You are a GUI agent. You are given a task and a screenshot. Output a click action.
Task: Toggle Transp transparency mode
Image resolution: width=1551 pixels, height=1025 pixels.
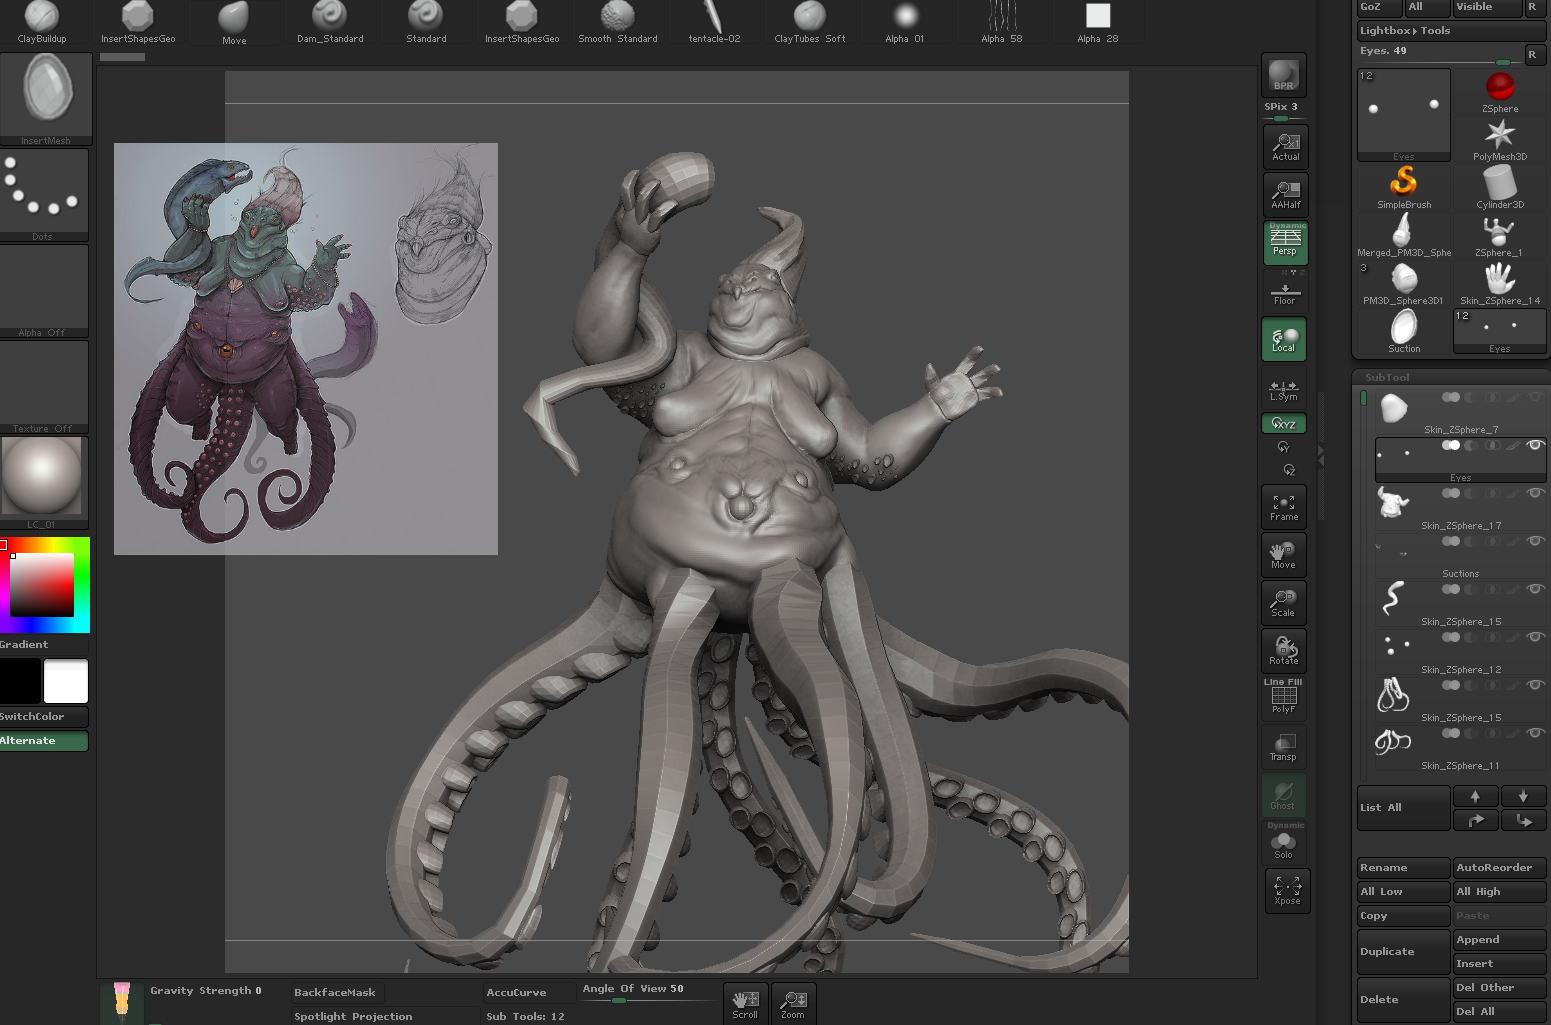pos(1284,746)
